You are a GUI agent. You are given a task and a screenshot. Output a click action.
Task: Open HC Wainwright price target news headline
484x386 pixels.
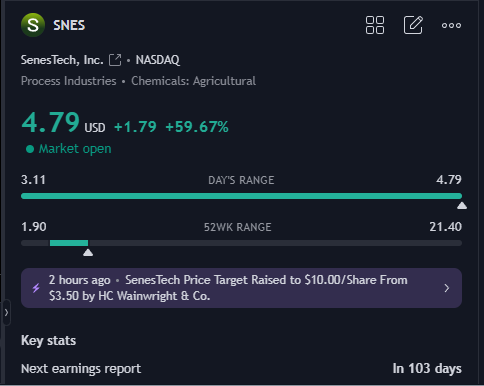pos(228,288)
